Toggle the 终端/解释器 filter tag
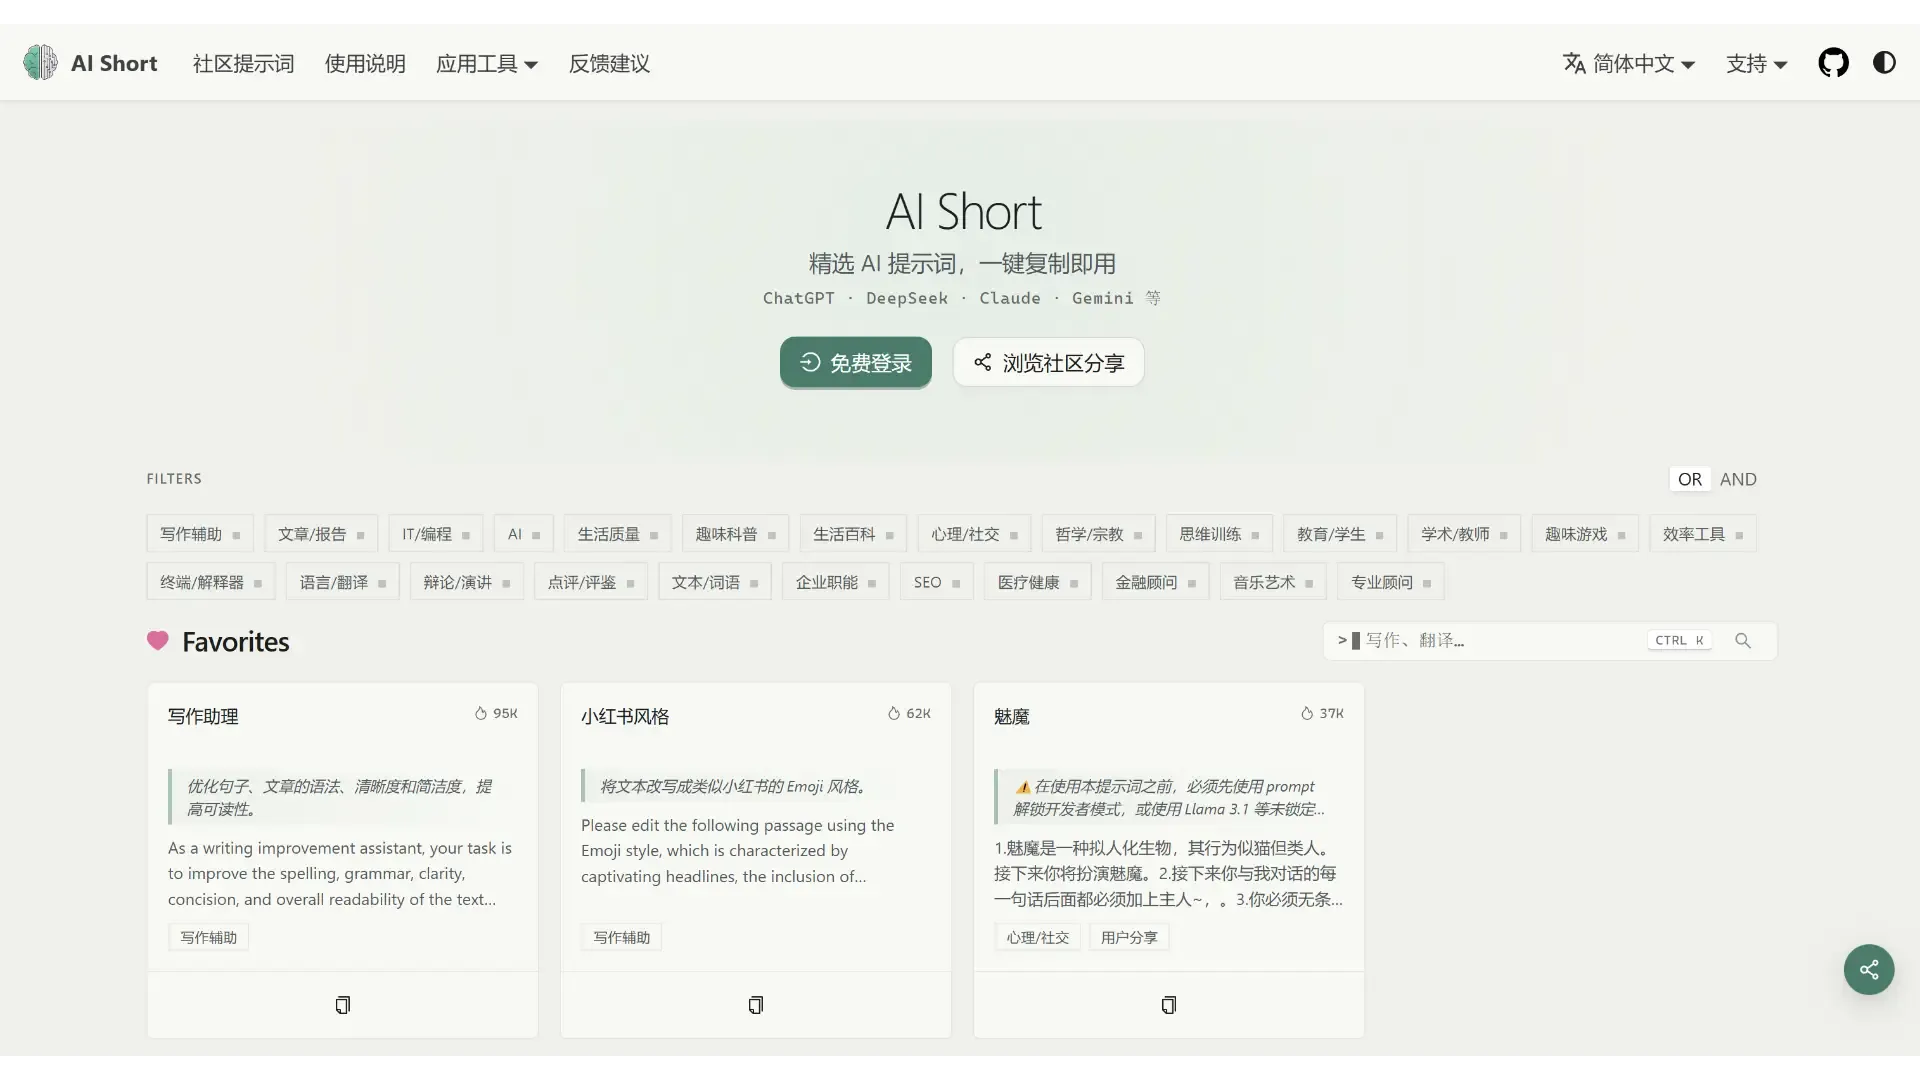1920x1080 pixels. point(210,582)
